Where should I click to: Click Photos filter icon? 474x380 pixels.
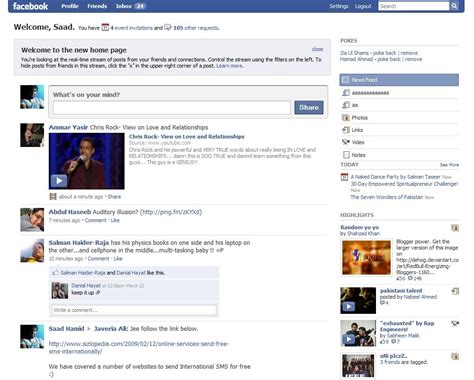click(346, 118)
